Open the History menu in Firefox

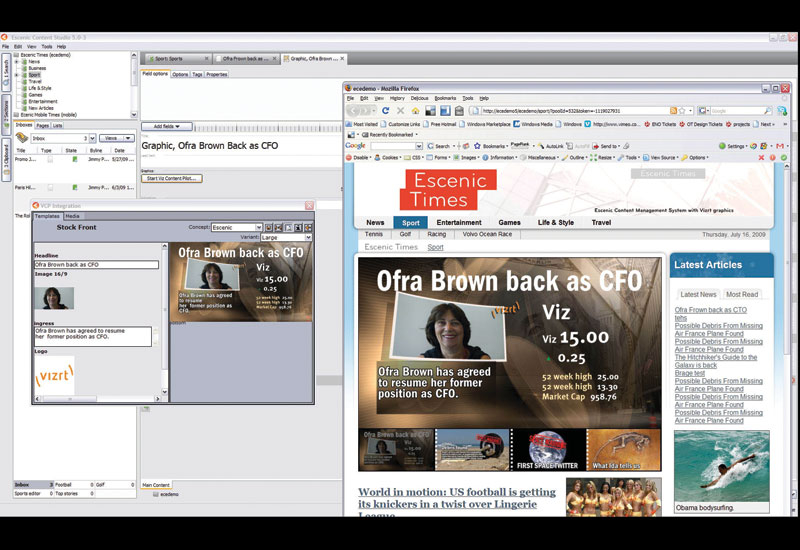[397, 98]
